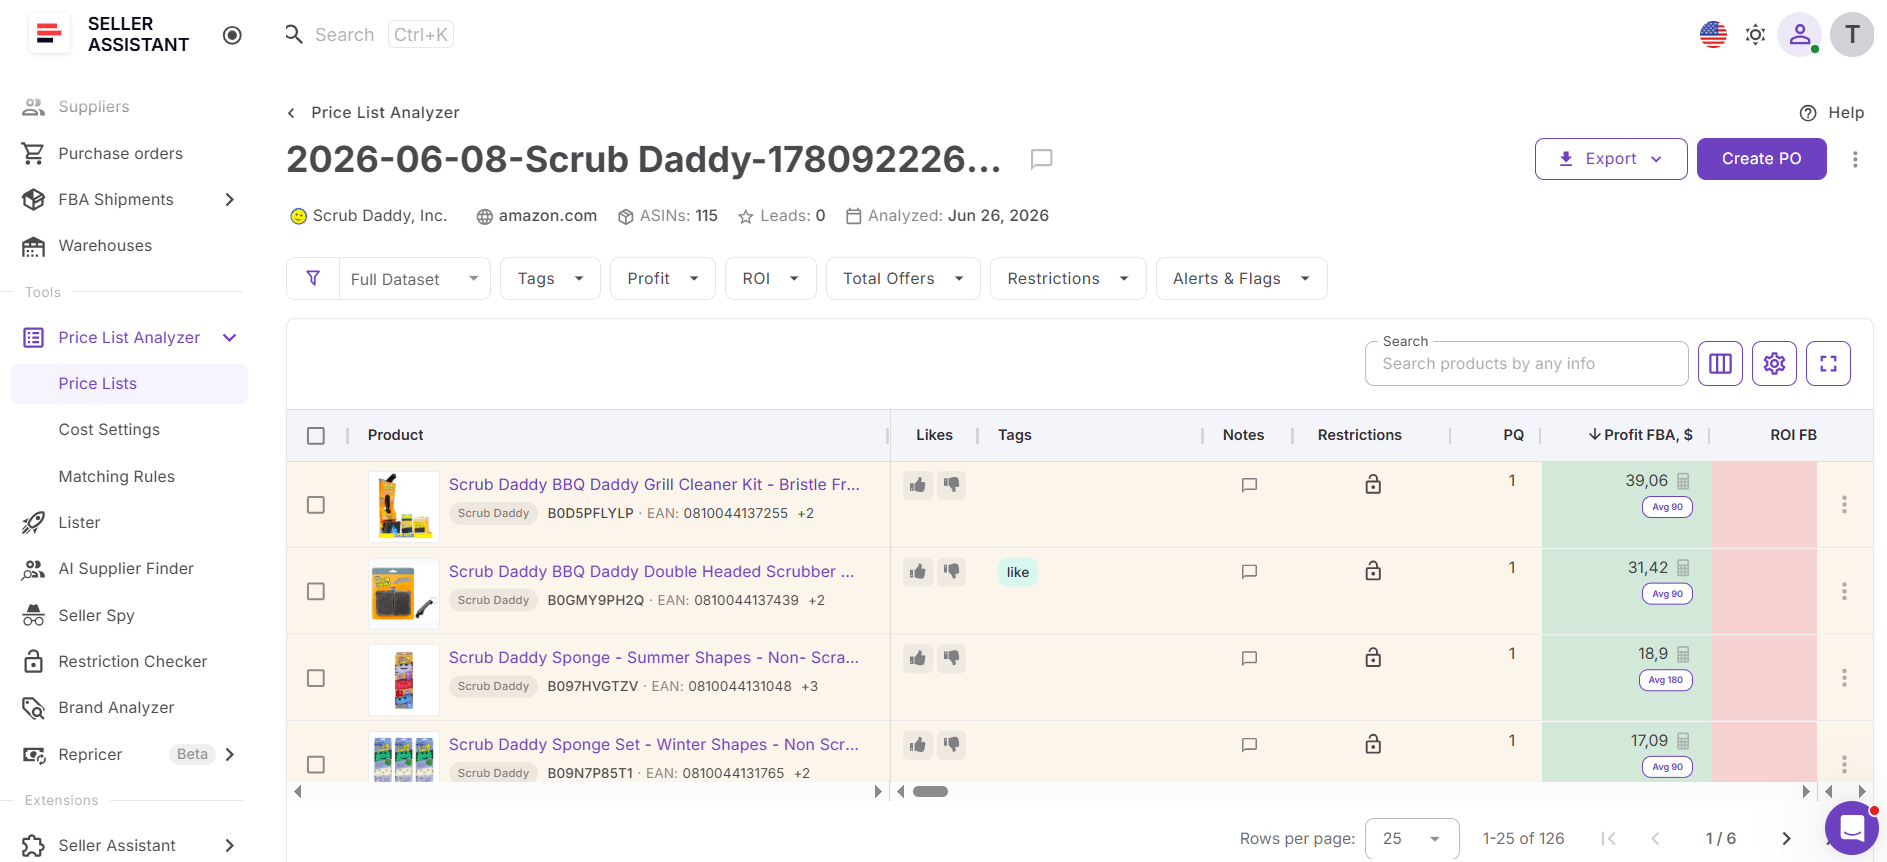Open notes for Summer Shapes sponge row
This screenshot has width=1887, height=862.
pos(1249,658)
